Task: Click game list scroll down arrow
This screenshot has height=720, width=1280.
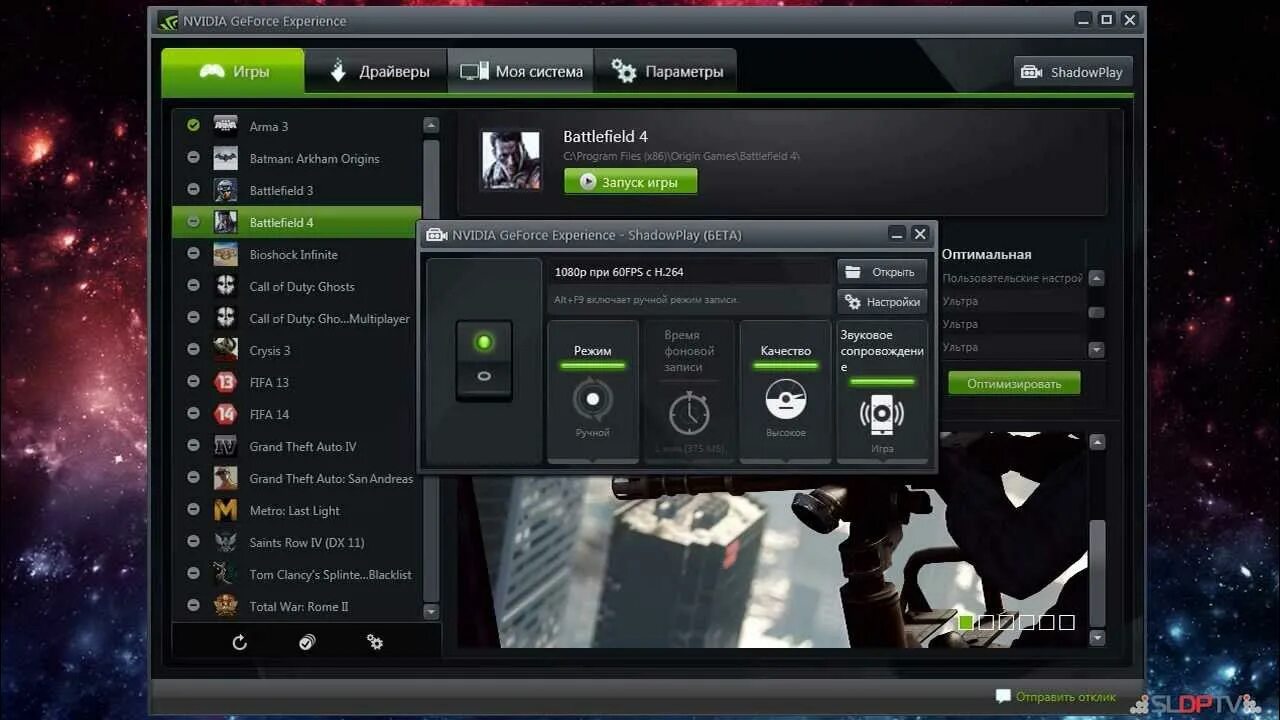Action: pyautogui.click(x=431, y=611)
